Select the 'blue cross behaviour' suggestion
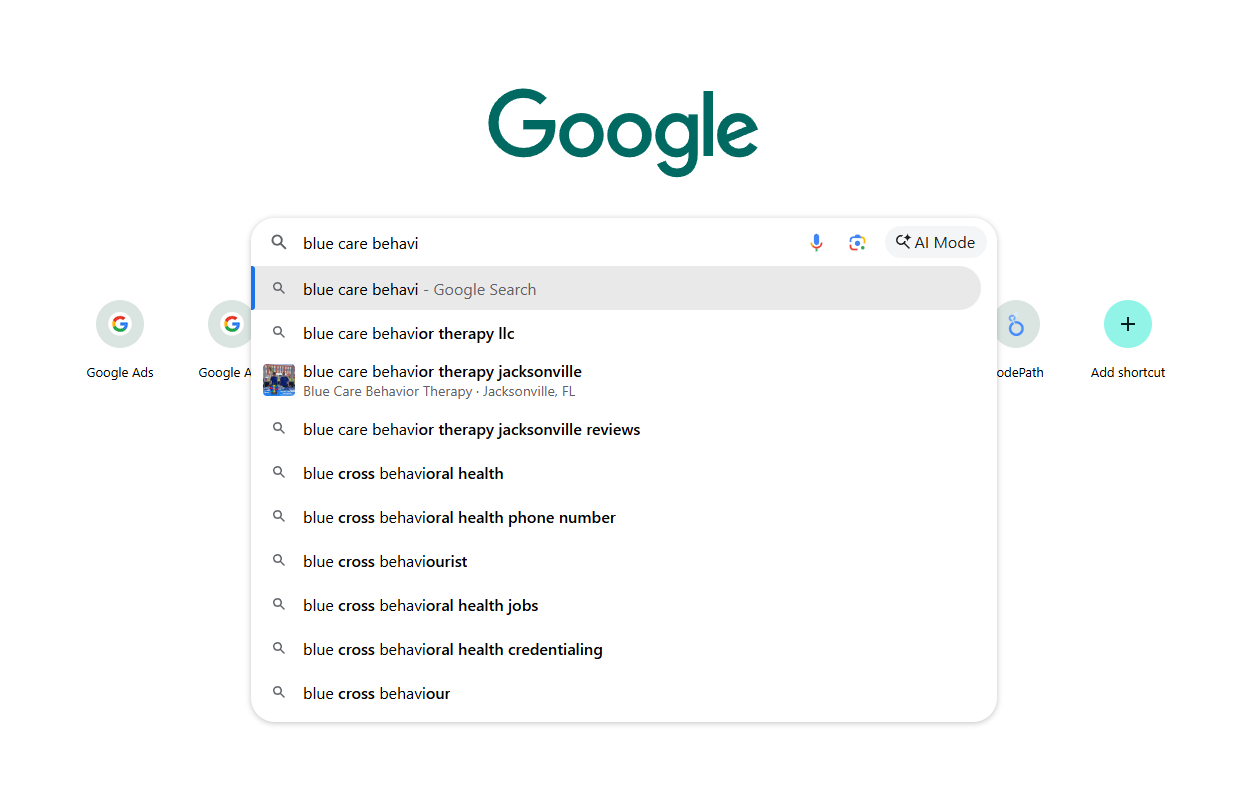This screenshot has height=788, width=1246. (x=616, y=692)
